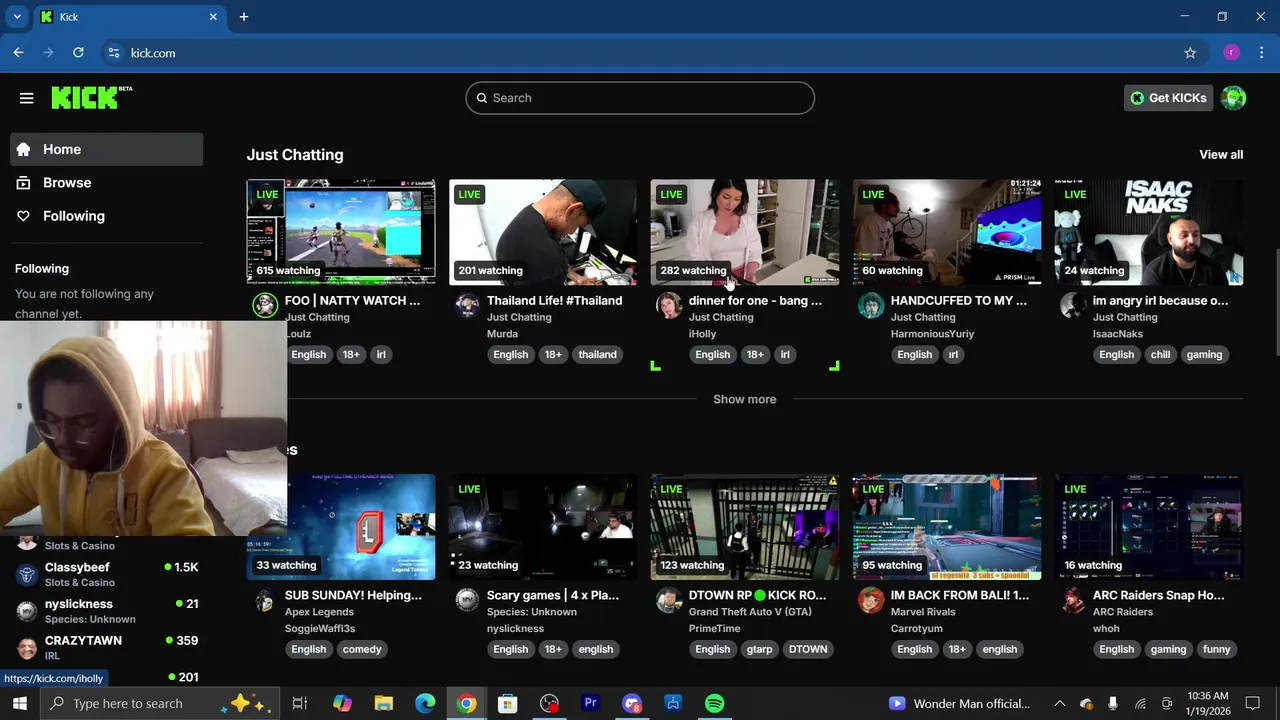Click Show more under Just Chatting

[744, 399]
